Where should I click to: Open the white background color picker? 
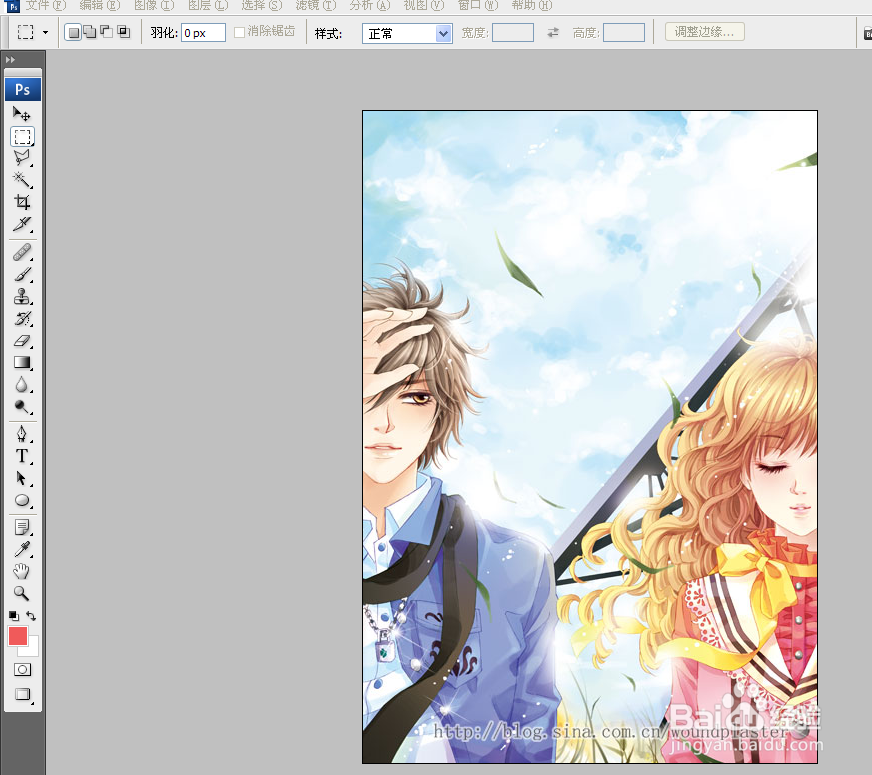(33, 649)
